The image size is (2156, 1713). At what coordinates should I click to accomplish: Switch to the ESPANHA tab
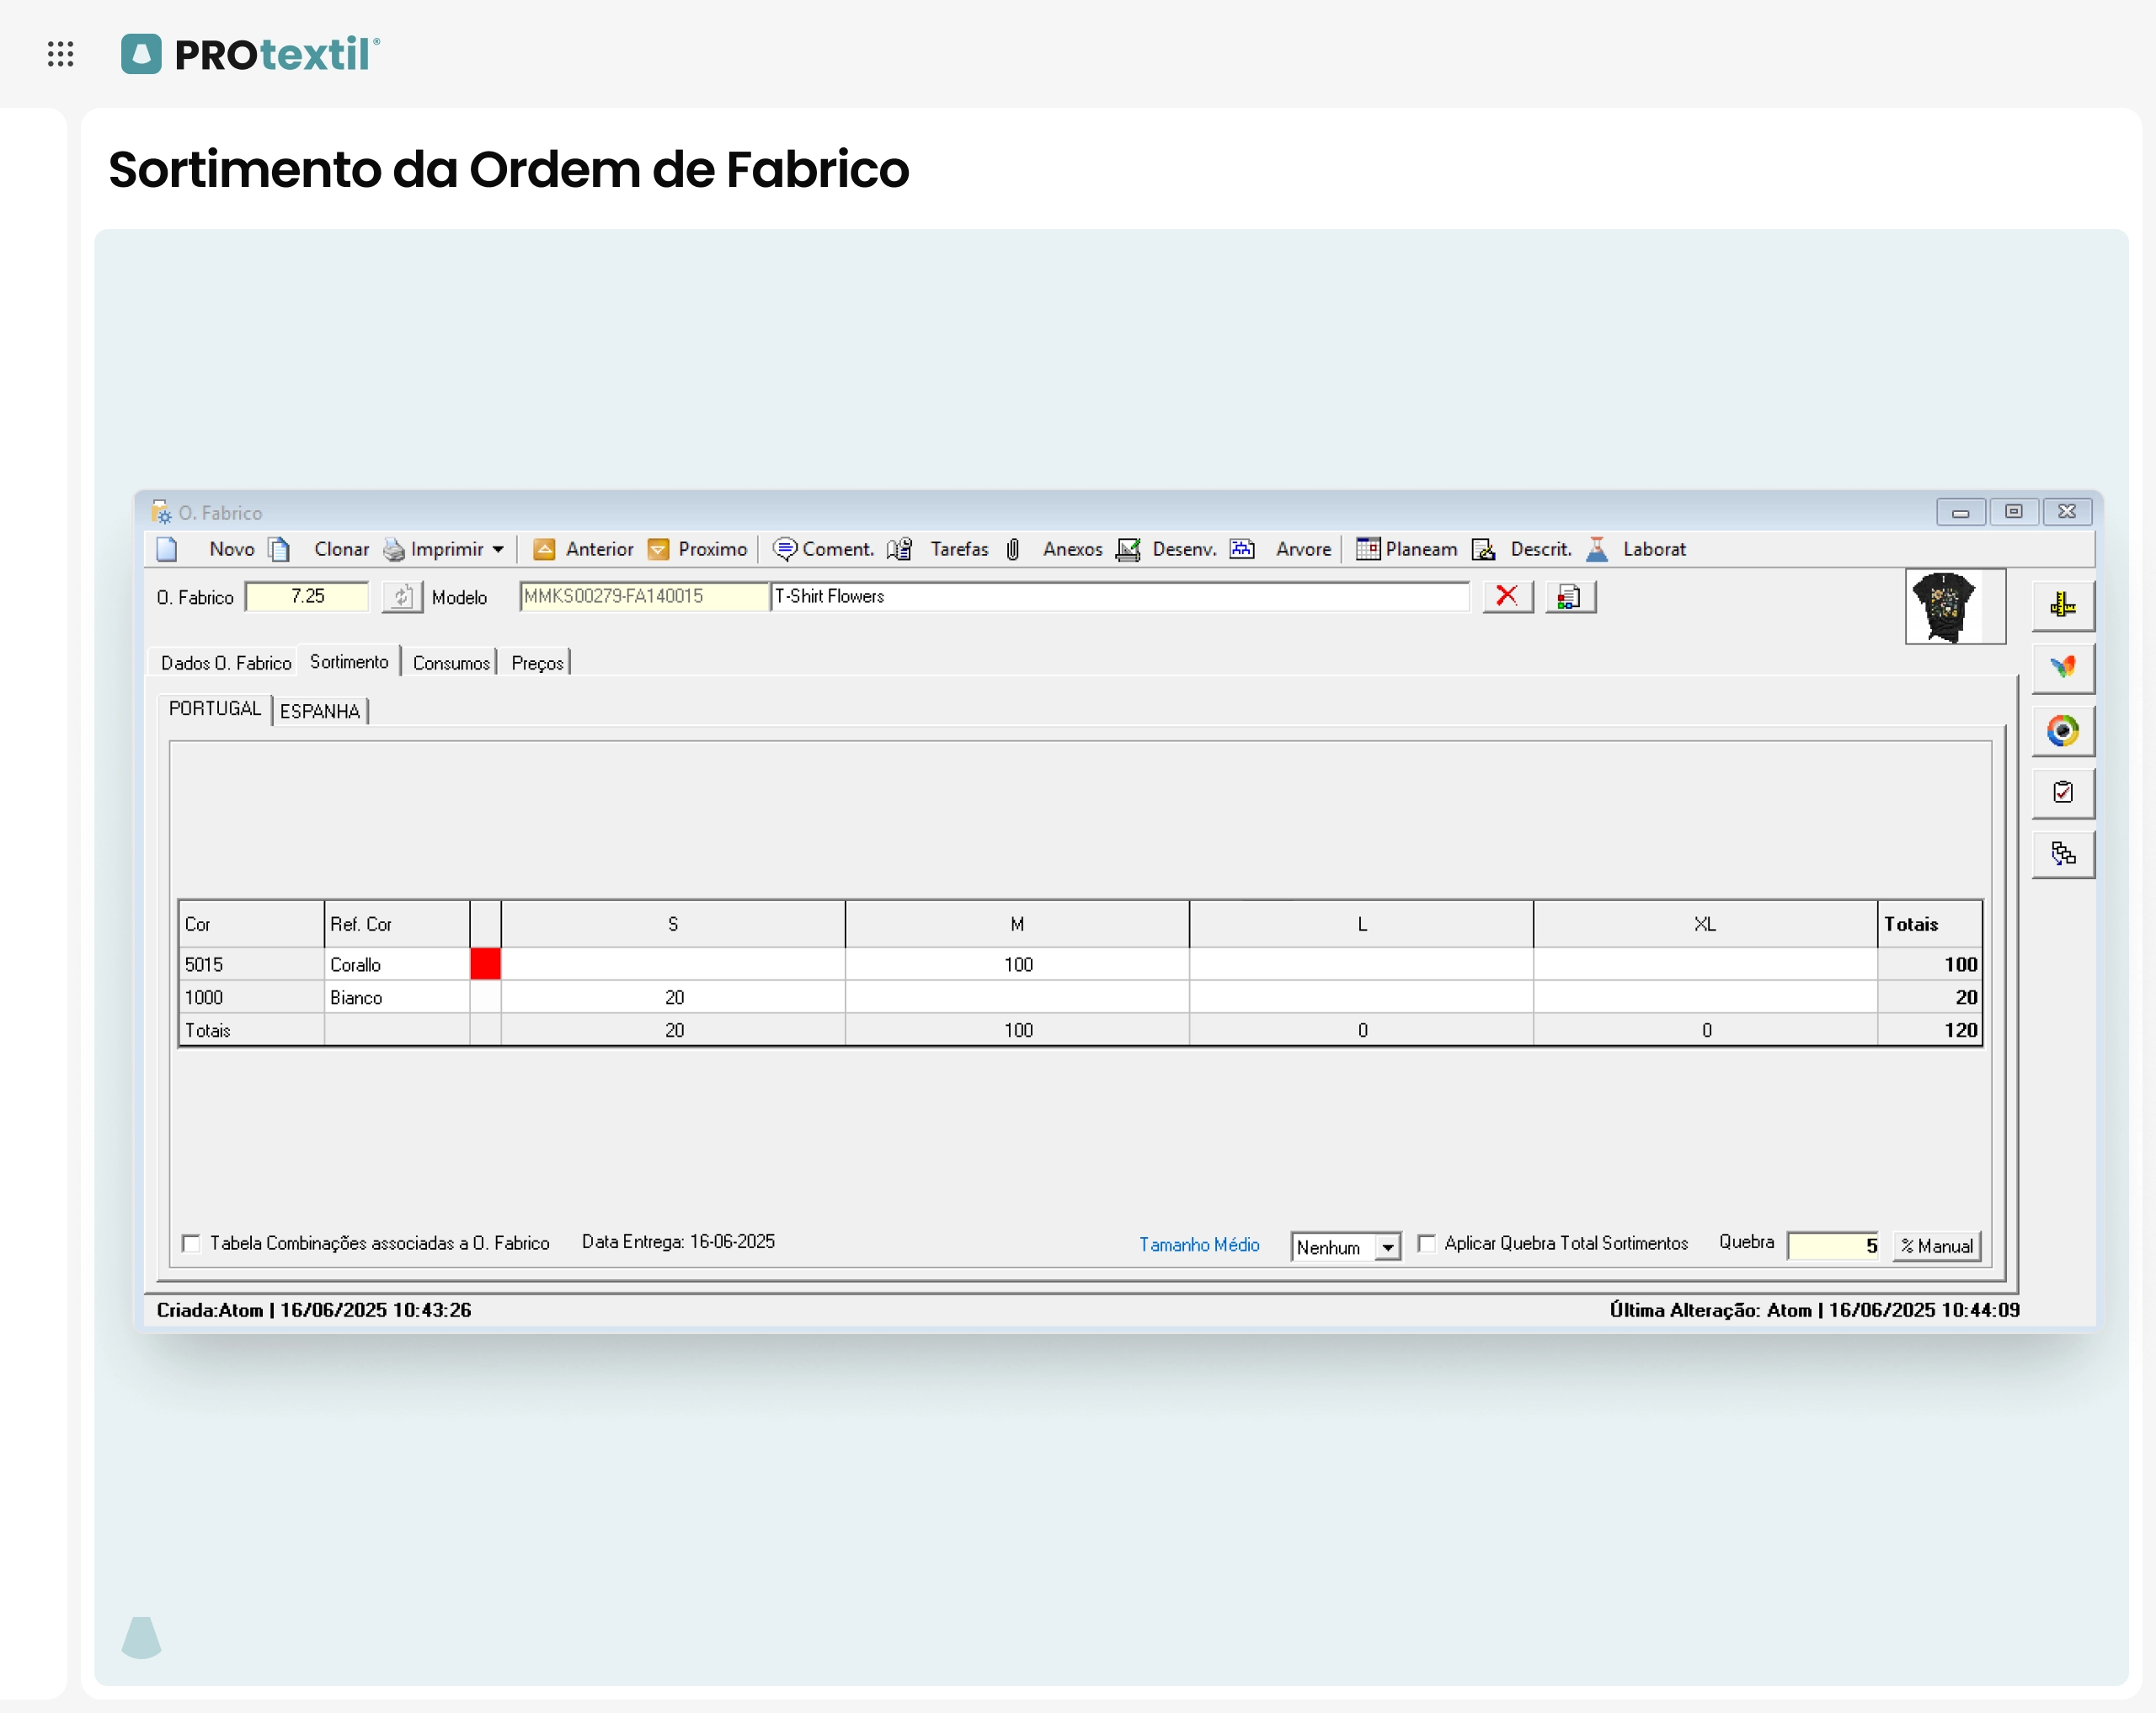click(x=320, y=711)
